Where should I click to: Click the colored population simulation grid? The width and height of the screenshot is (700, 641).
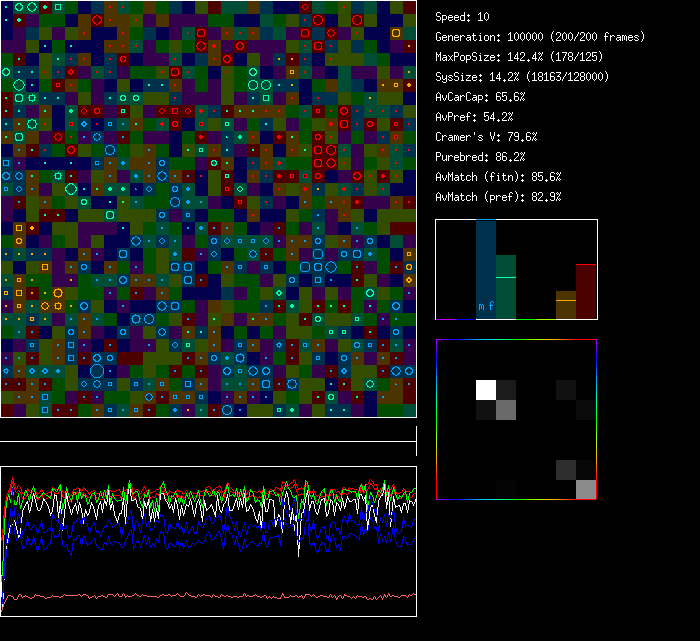[x=208, y=208]
